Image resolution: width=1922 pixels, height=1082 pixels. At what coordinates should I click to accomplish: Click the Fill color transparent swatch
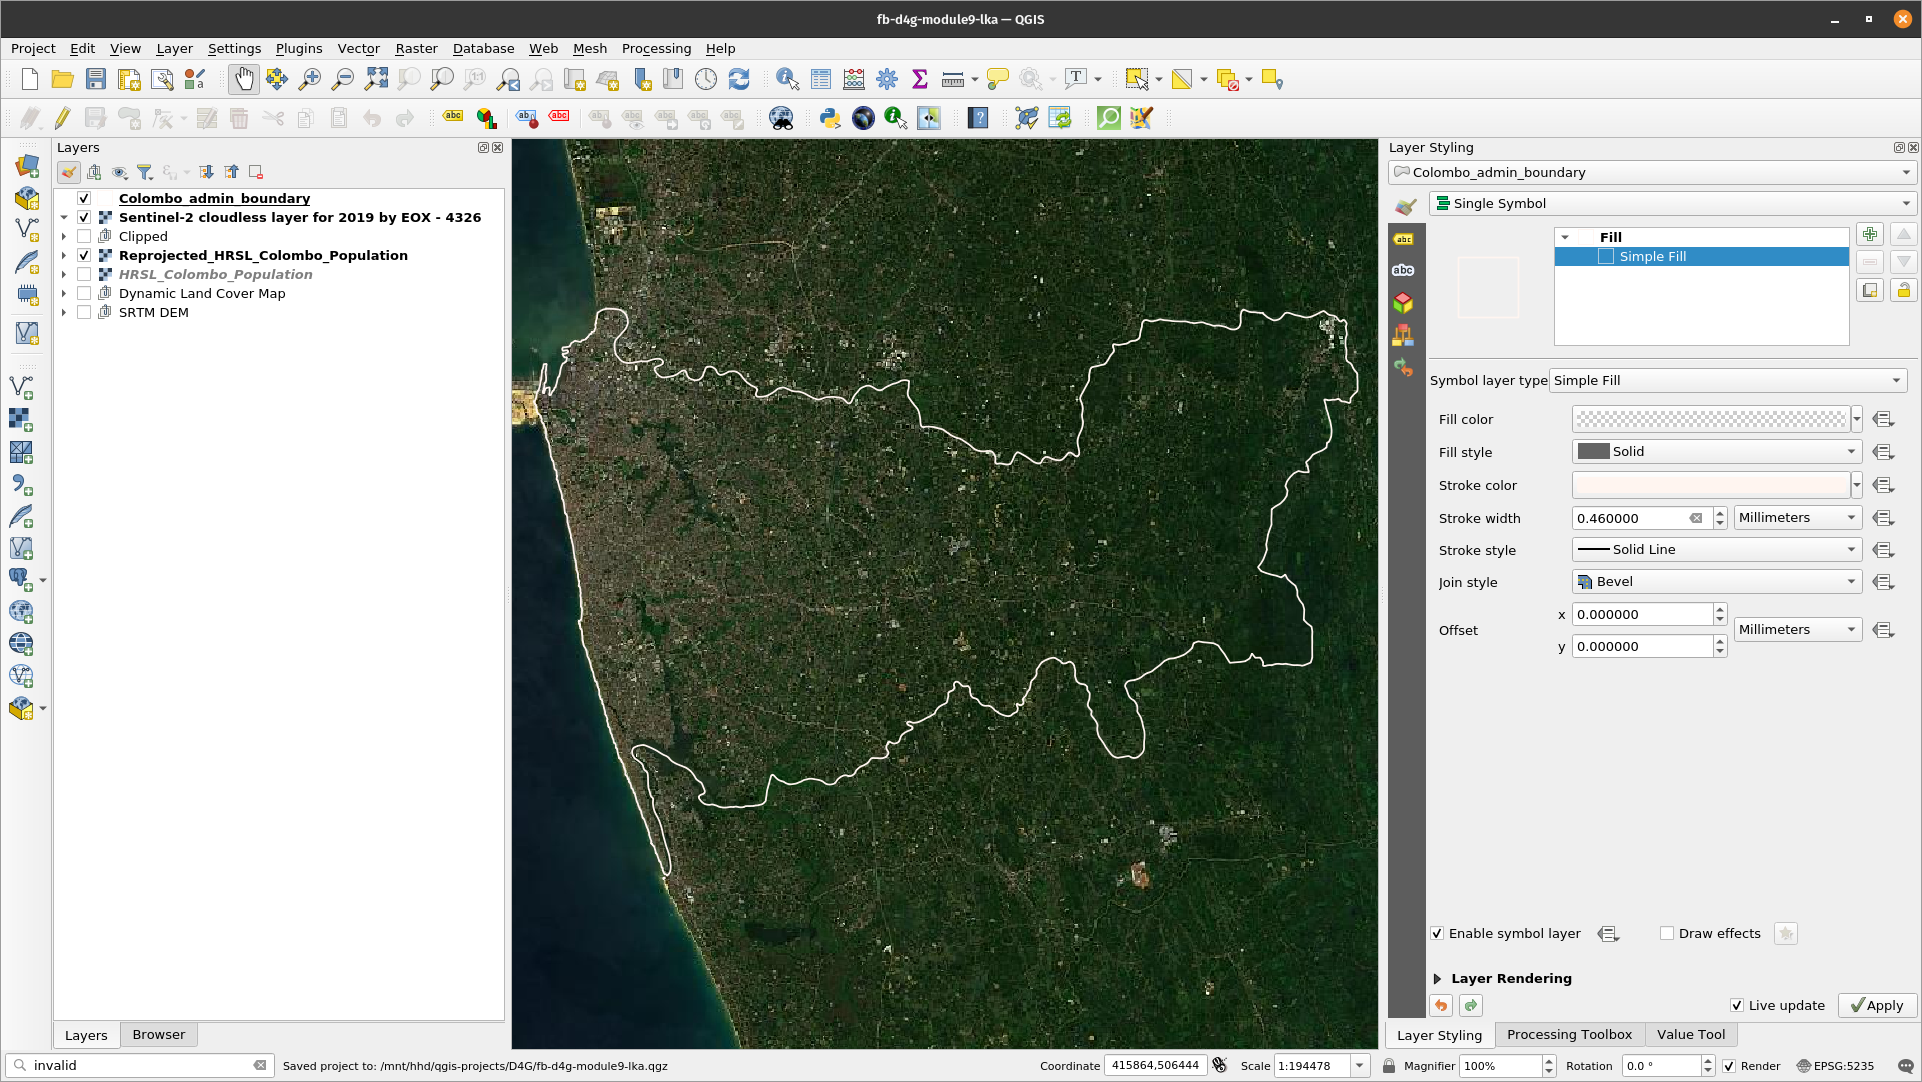click(x=1711, y=420)
